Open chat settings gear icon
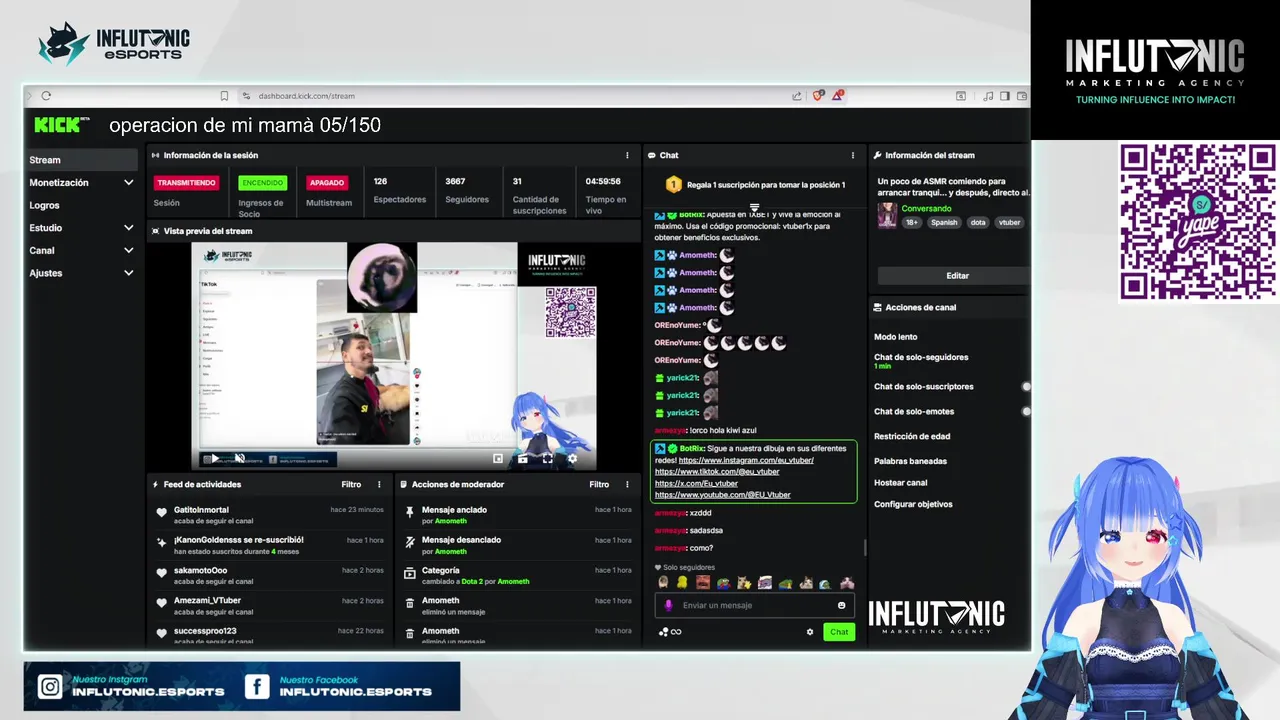The width and height of the screenshot is (1280, 720). [810, 632]
